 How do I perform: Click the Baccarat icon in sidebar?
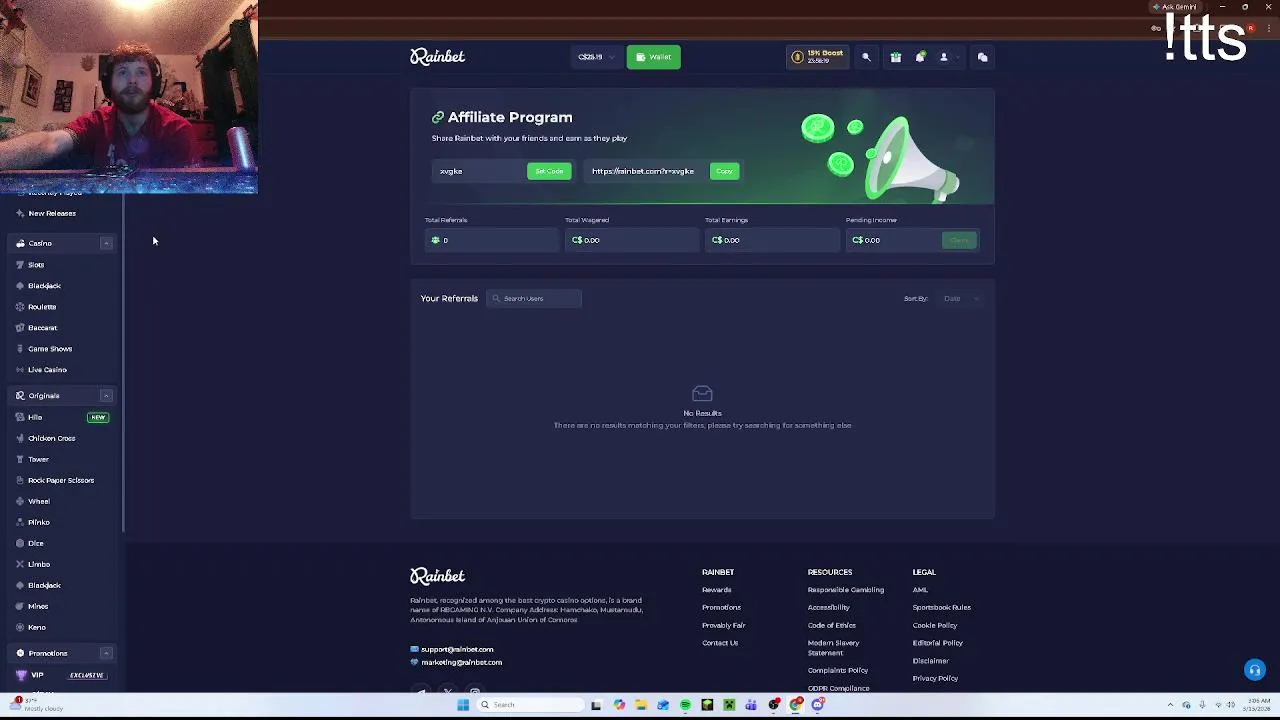(20, 328)
